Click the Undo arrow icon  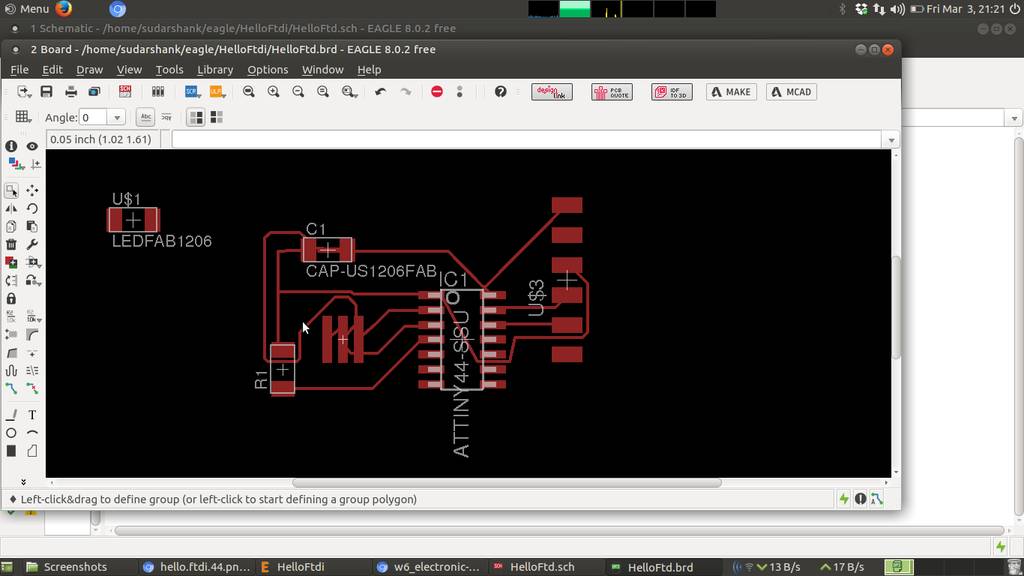point(380,92)
